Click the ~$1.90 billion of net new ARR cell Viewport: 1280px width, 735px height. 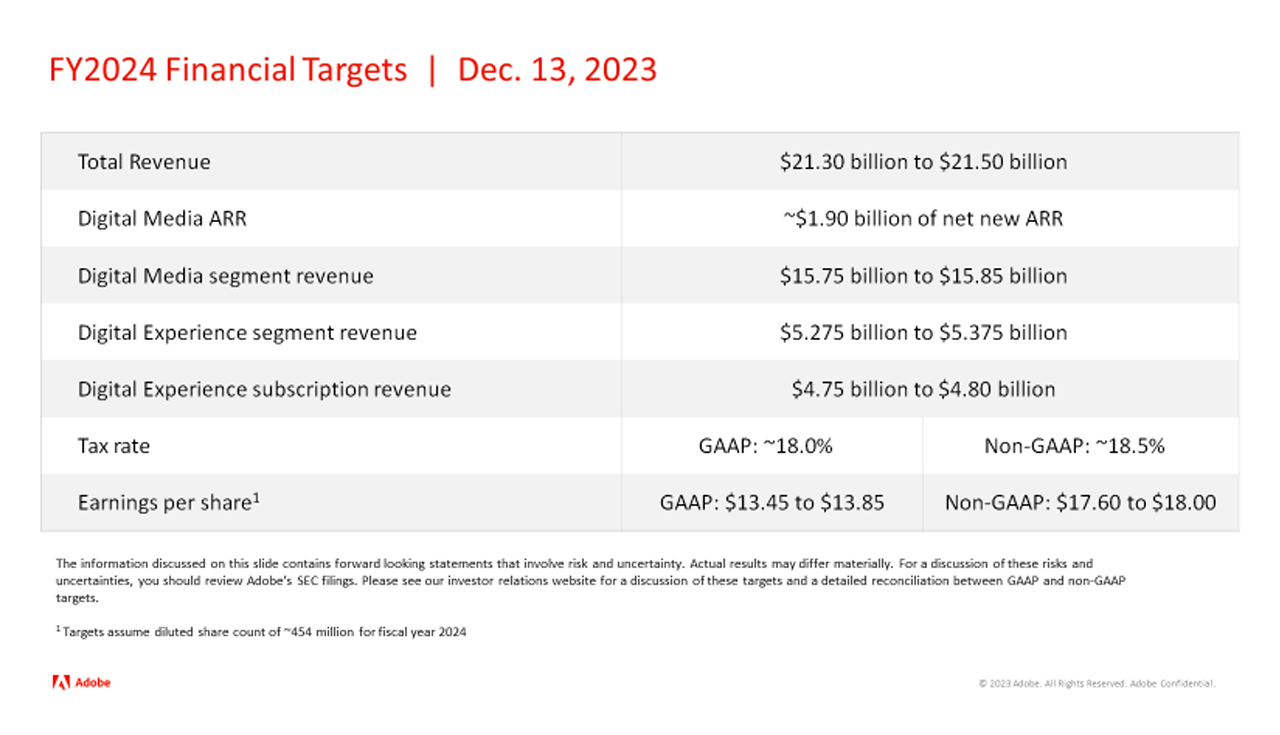click(x=923, y=219)
